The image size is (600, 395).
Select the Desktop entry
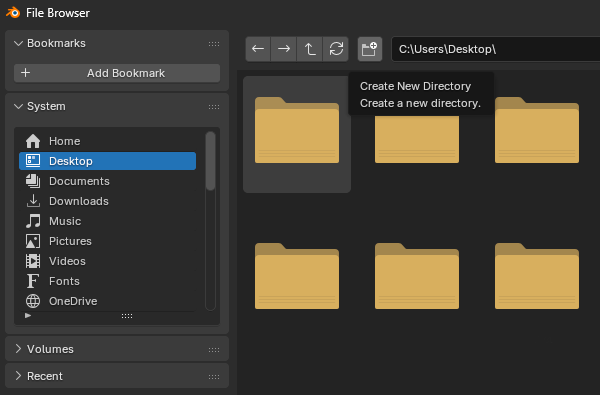tap(108, 161)
